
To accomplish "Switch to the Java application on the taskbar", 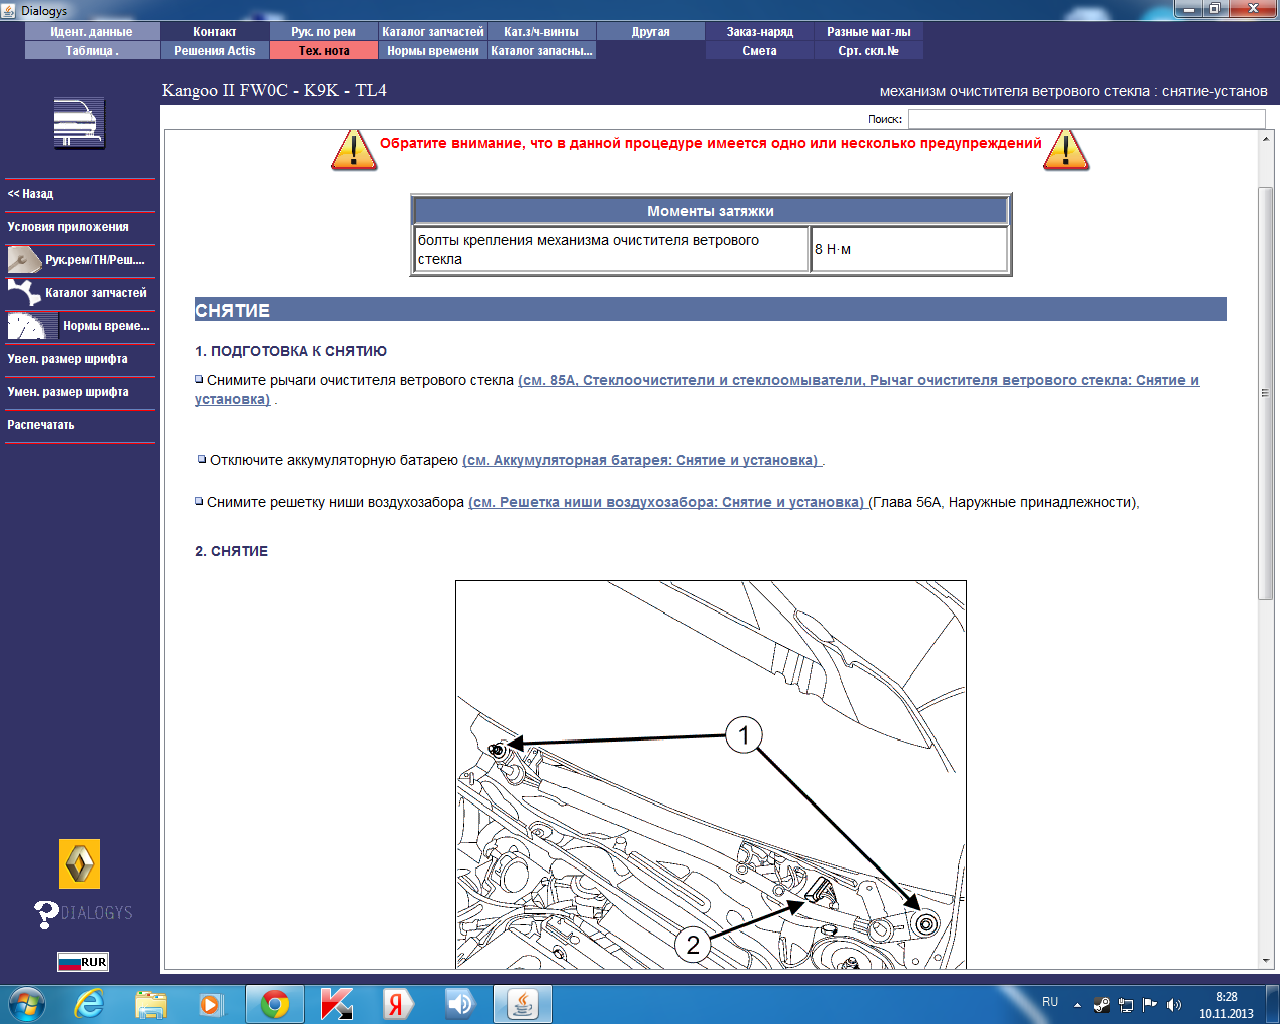I will click(x=523, y=1004).
